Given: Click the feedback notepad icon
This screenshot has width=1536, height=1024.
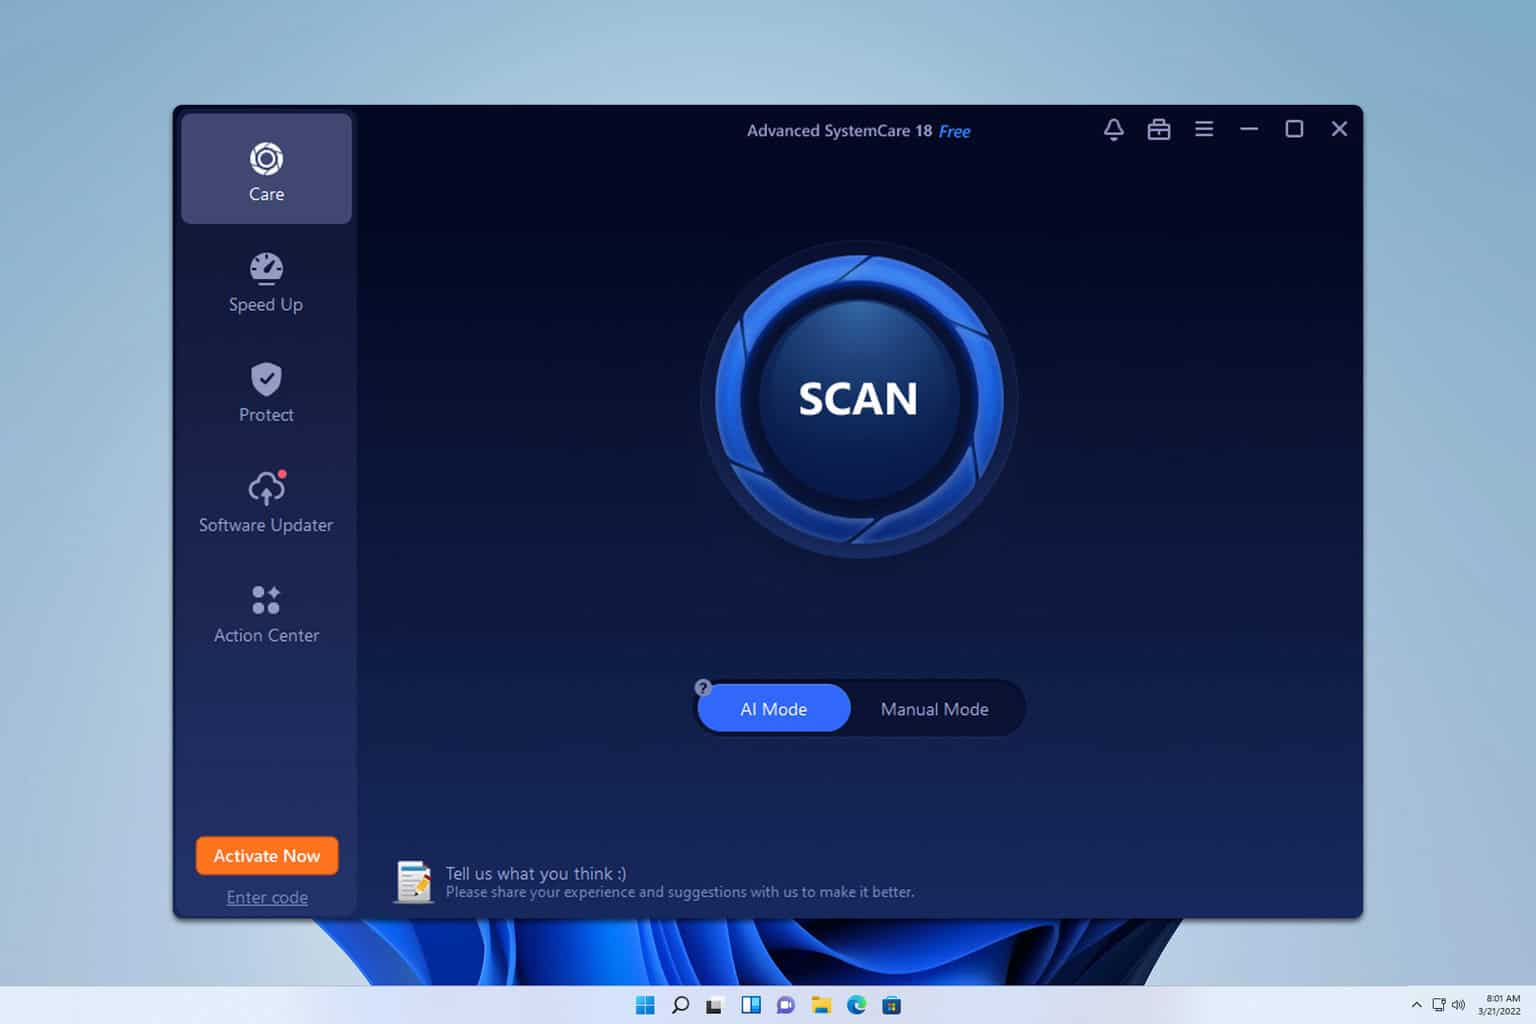Looking at the screenshot, I should (413, 881).
